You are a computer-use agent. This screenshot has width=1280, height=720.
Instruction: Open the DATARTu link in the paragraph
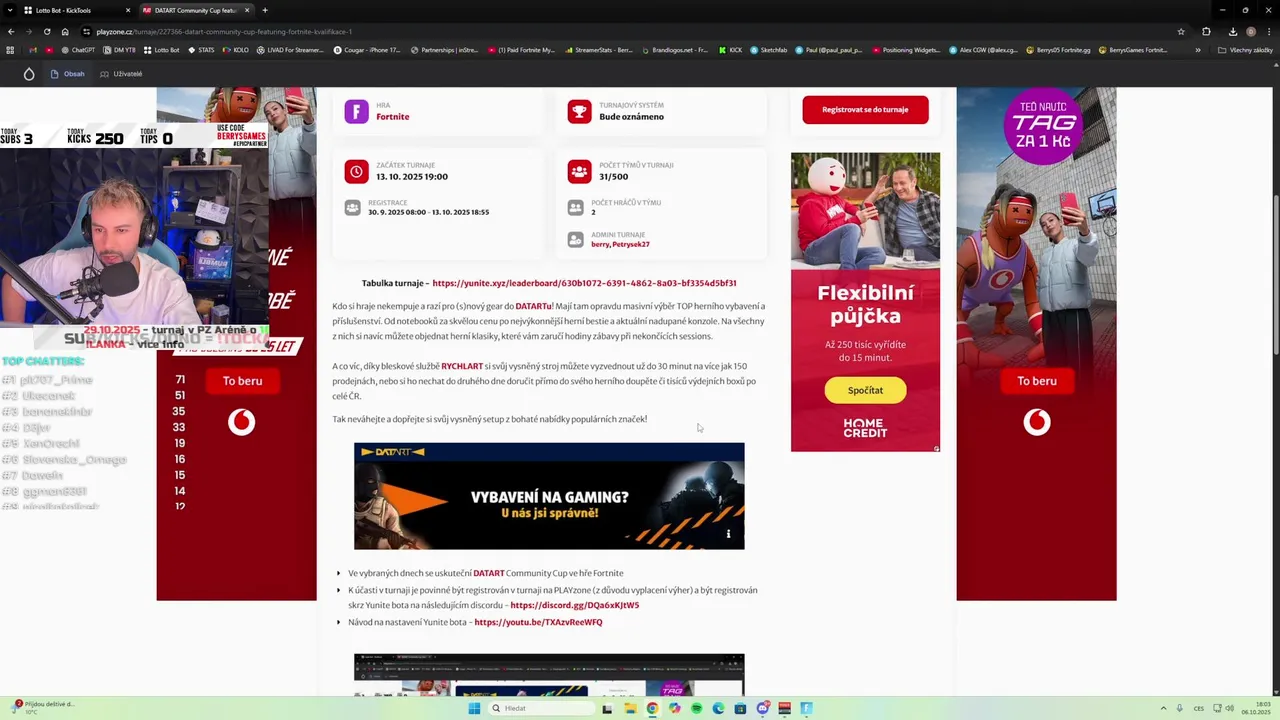coord(533,307)
